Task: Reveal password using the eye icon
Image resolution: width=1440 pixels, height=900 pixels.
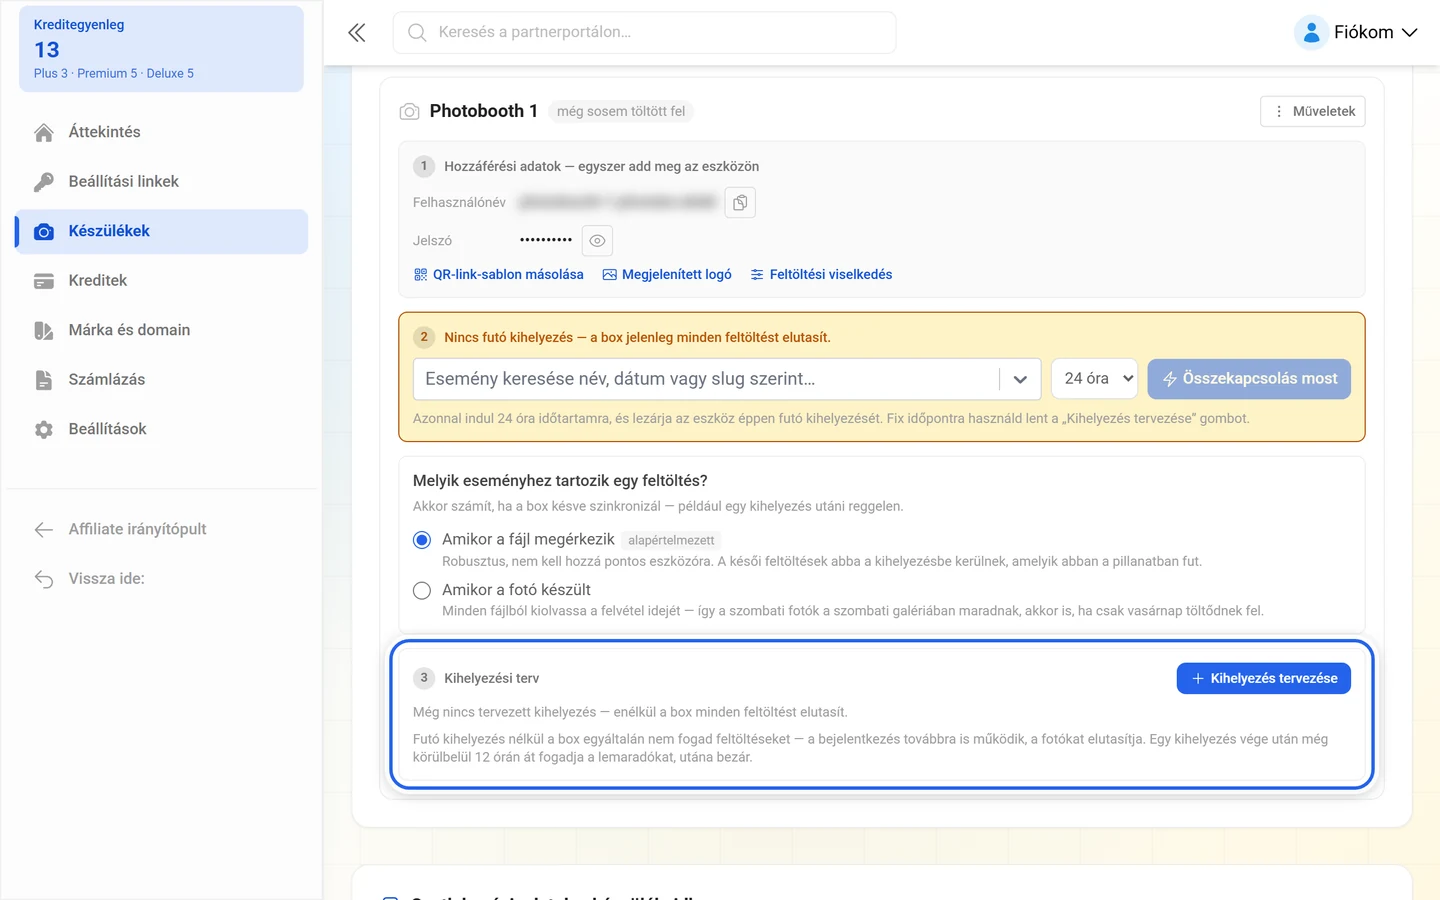Action: [597, 241]
